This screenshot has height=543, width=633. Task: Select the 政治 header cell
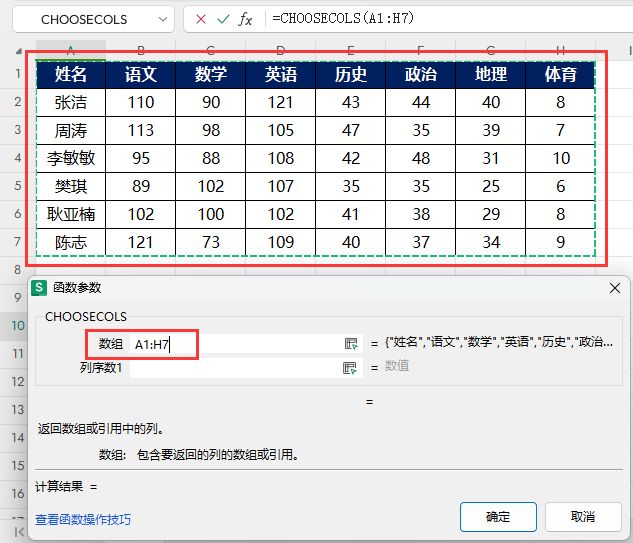tap(421, 74)
